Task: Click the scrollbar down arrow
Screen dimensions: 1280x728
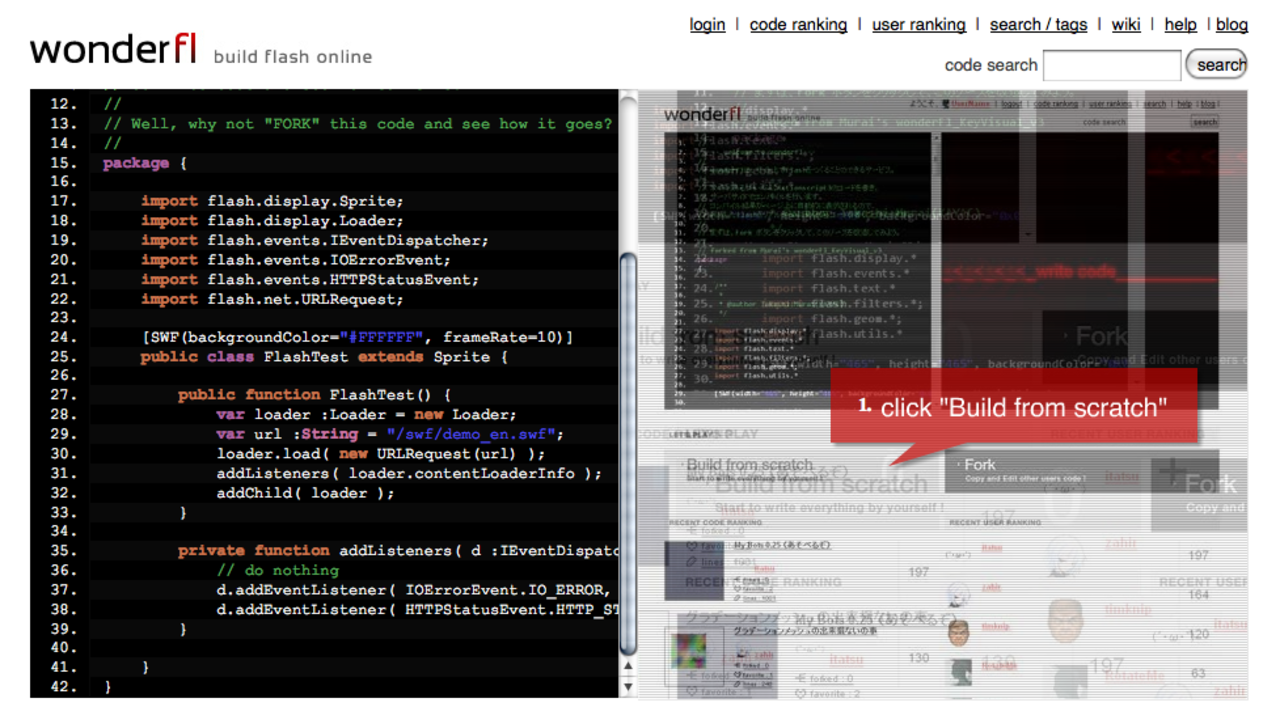Action: (628, 686)
